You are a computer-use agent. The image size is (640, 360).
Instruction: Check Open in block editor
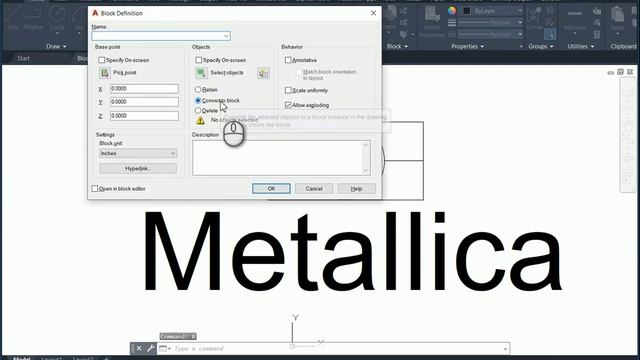pos(95,189)
